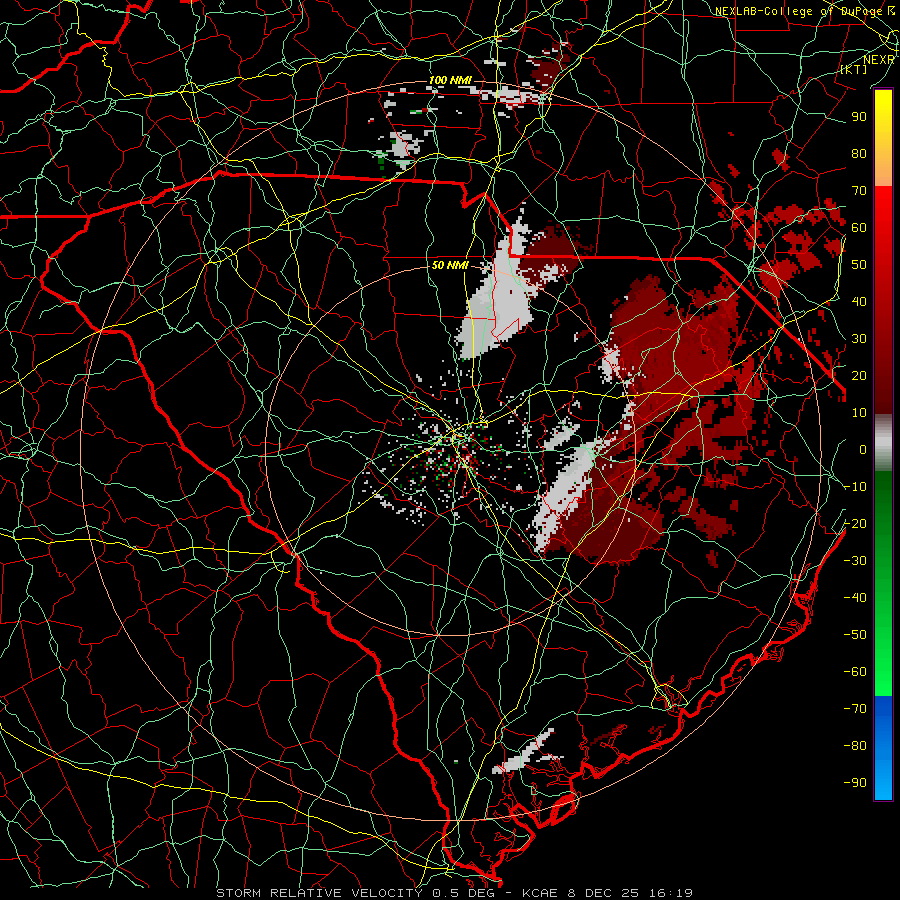Click the 30 value on velocity scale
The image size is (900, 900).
[x=859, y=339]
